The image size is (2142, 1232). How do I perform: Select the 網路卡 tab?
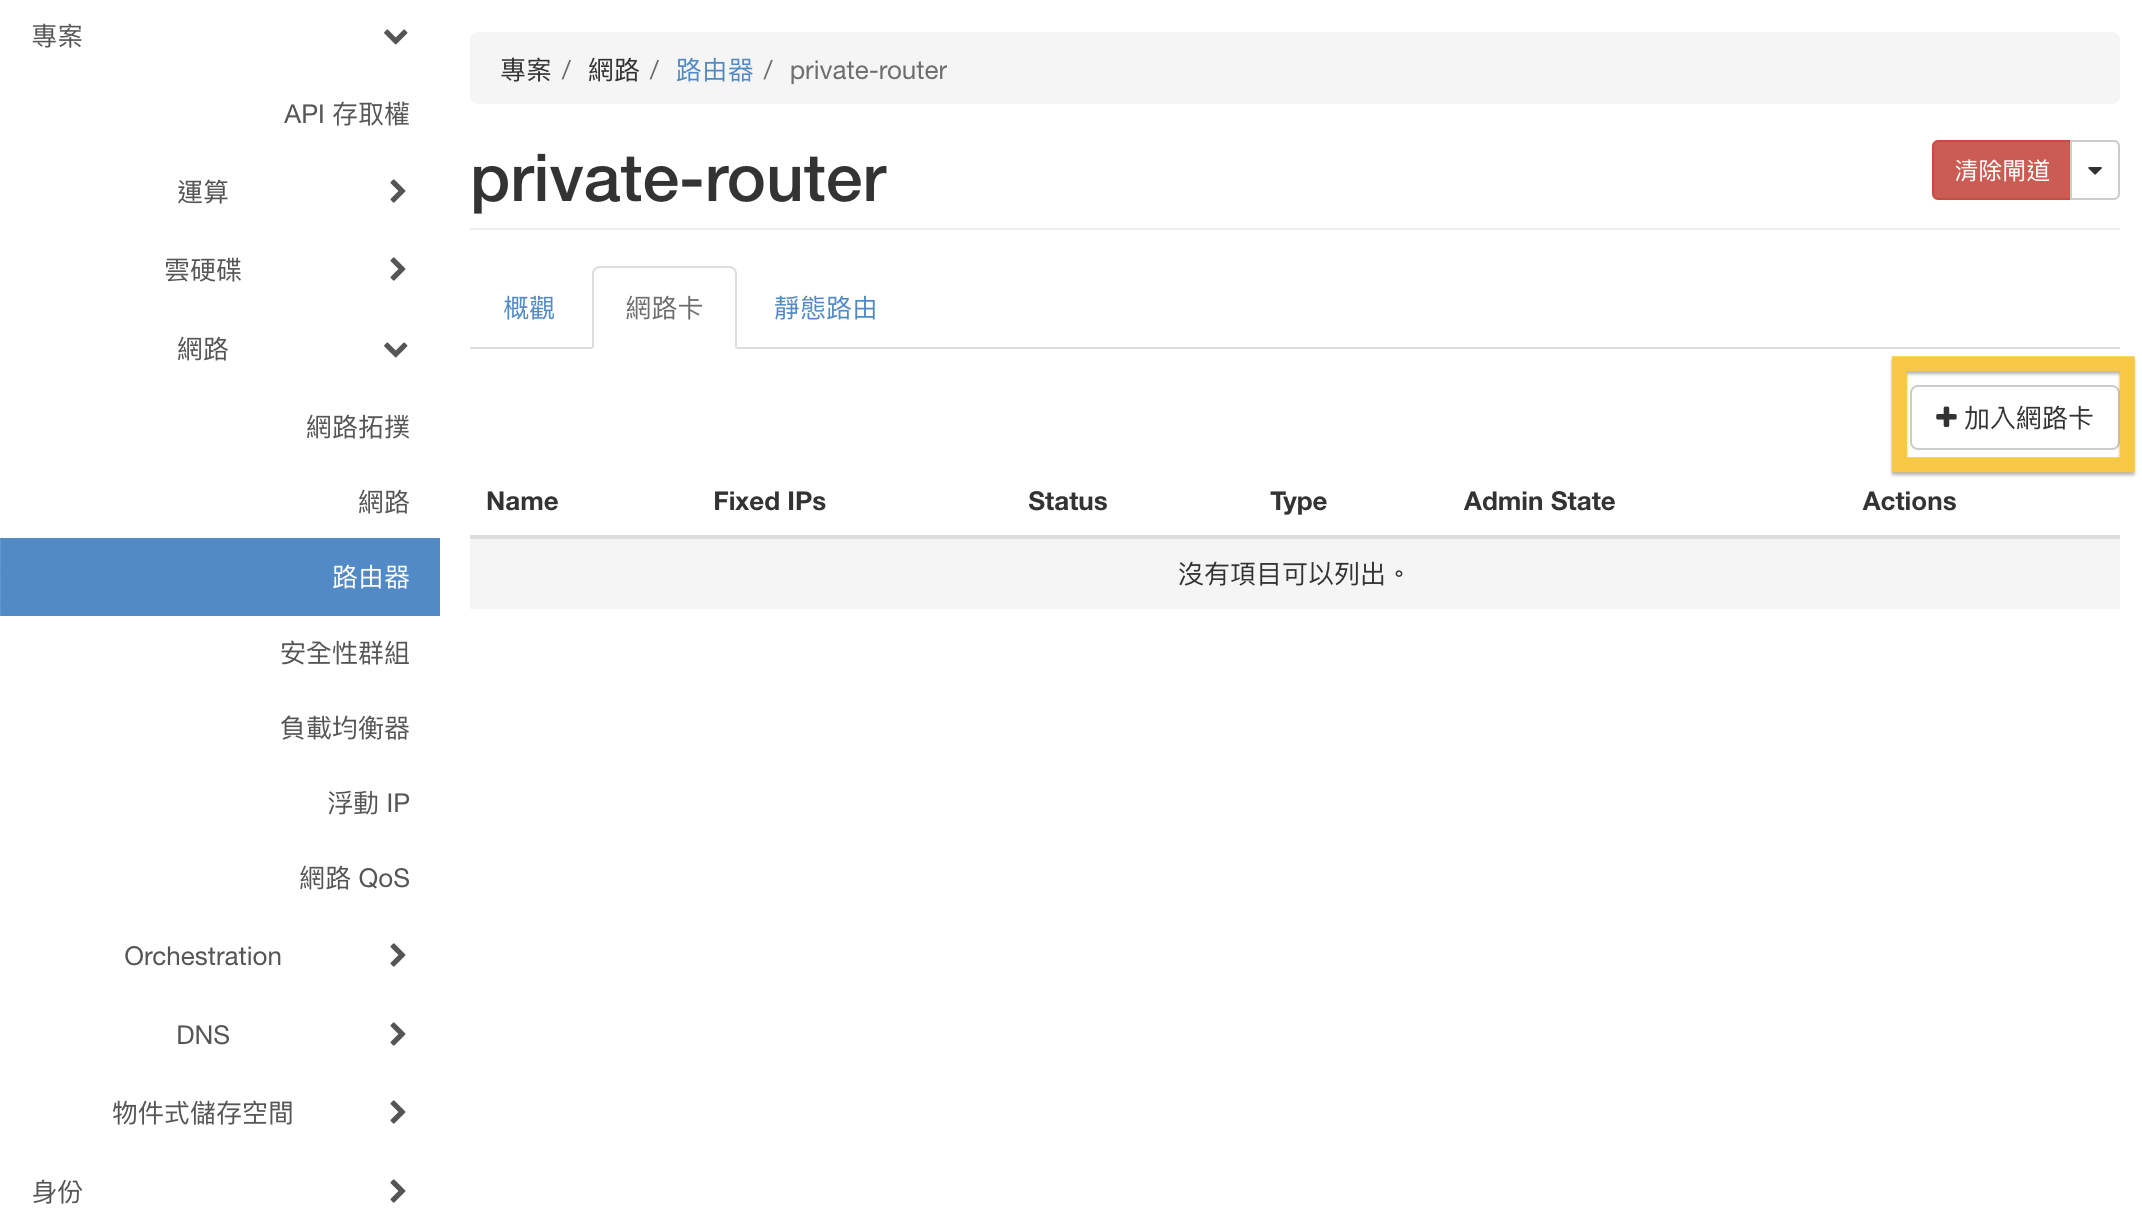click(x=664, y=308)
